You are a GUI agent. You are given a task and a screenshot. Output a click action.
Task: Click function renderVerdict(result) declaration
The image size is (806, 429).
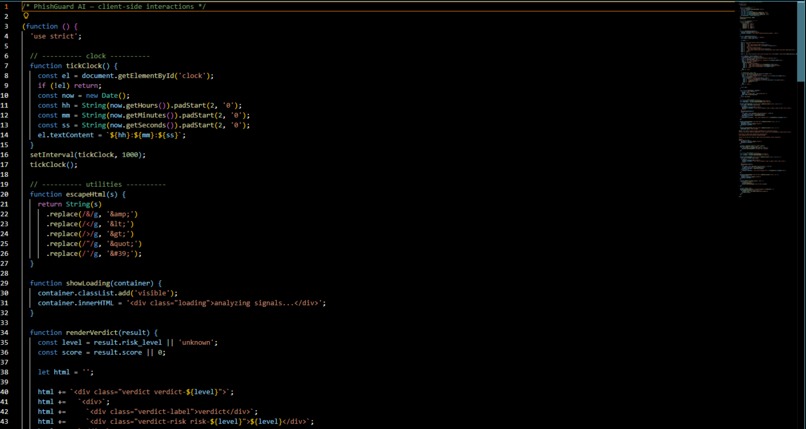point(94,332)
